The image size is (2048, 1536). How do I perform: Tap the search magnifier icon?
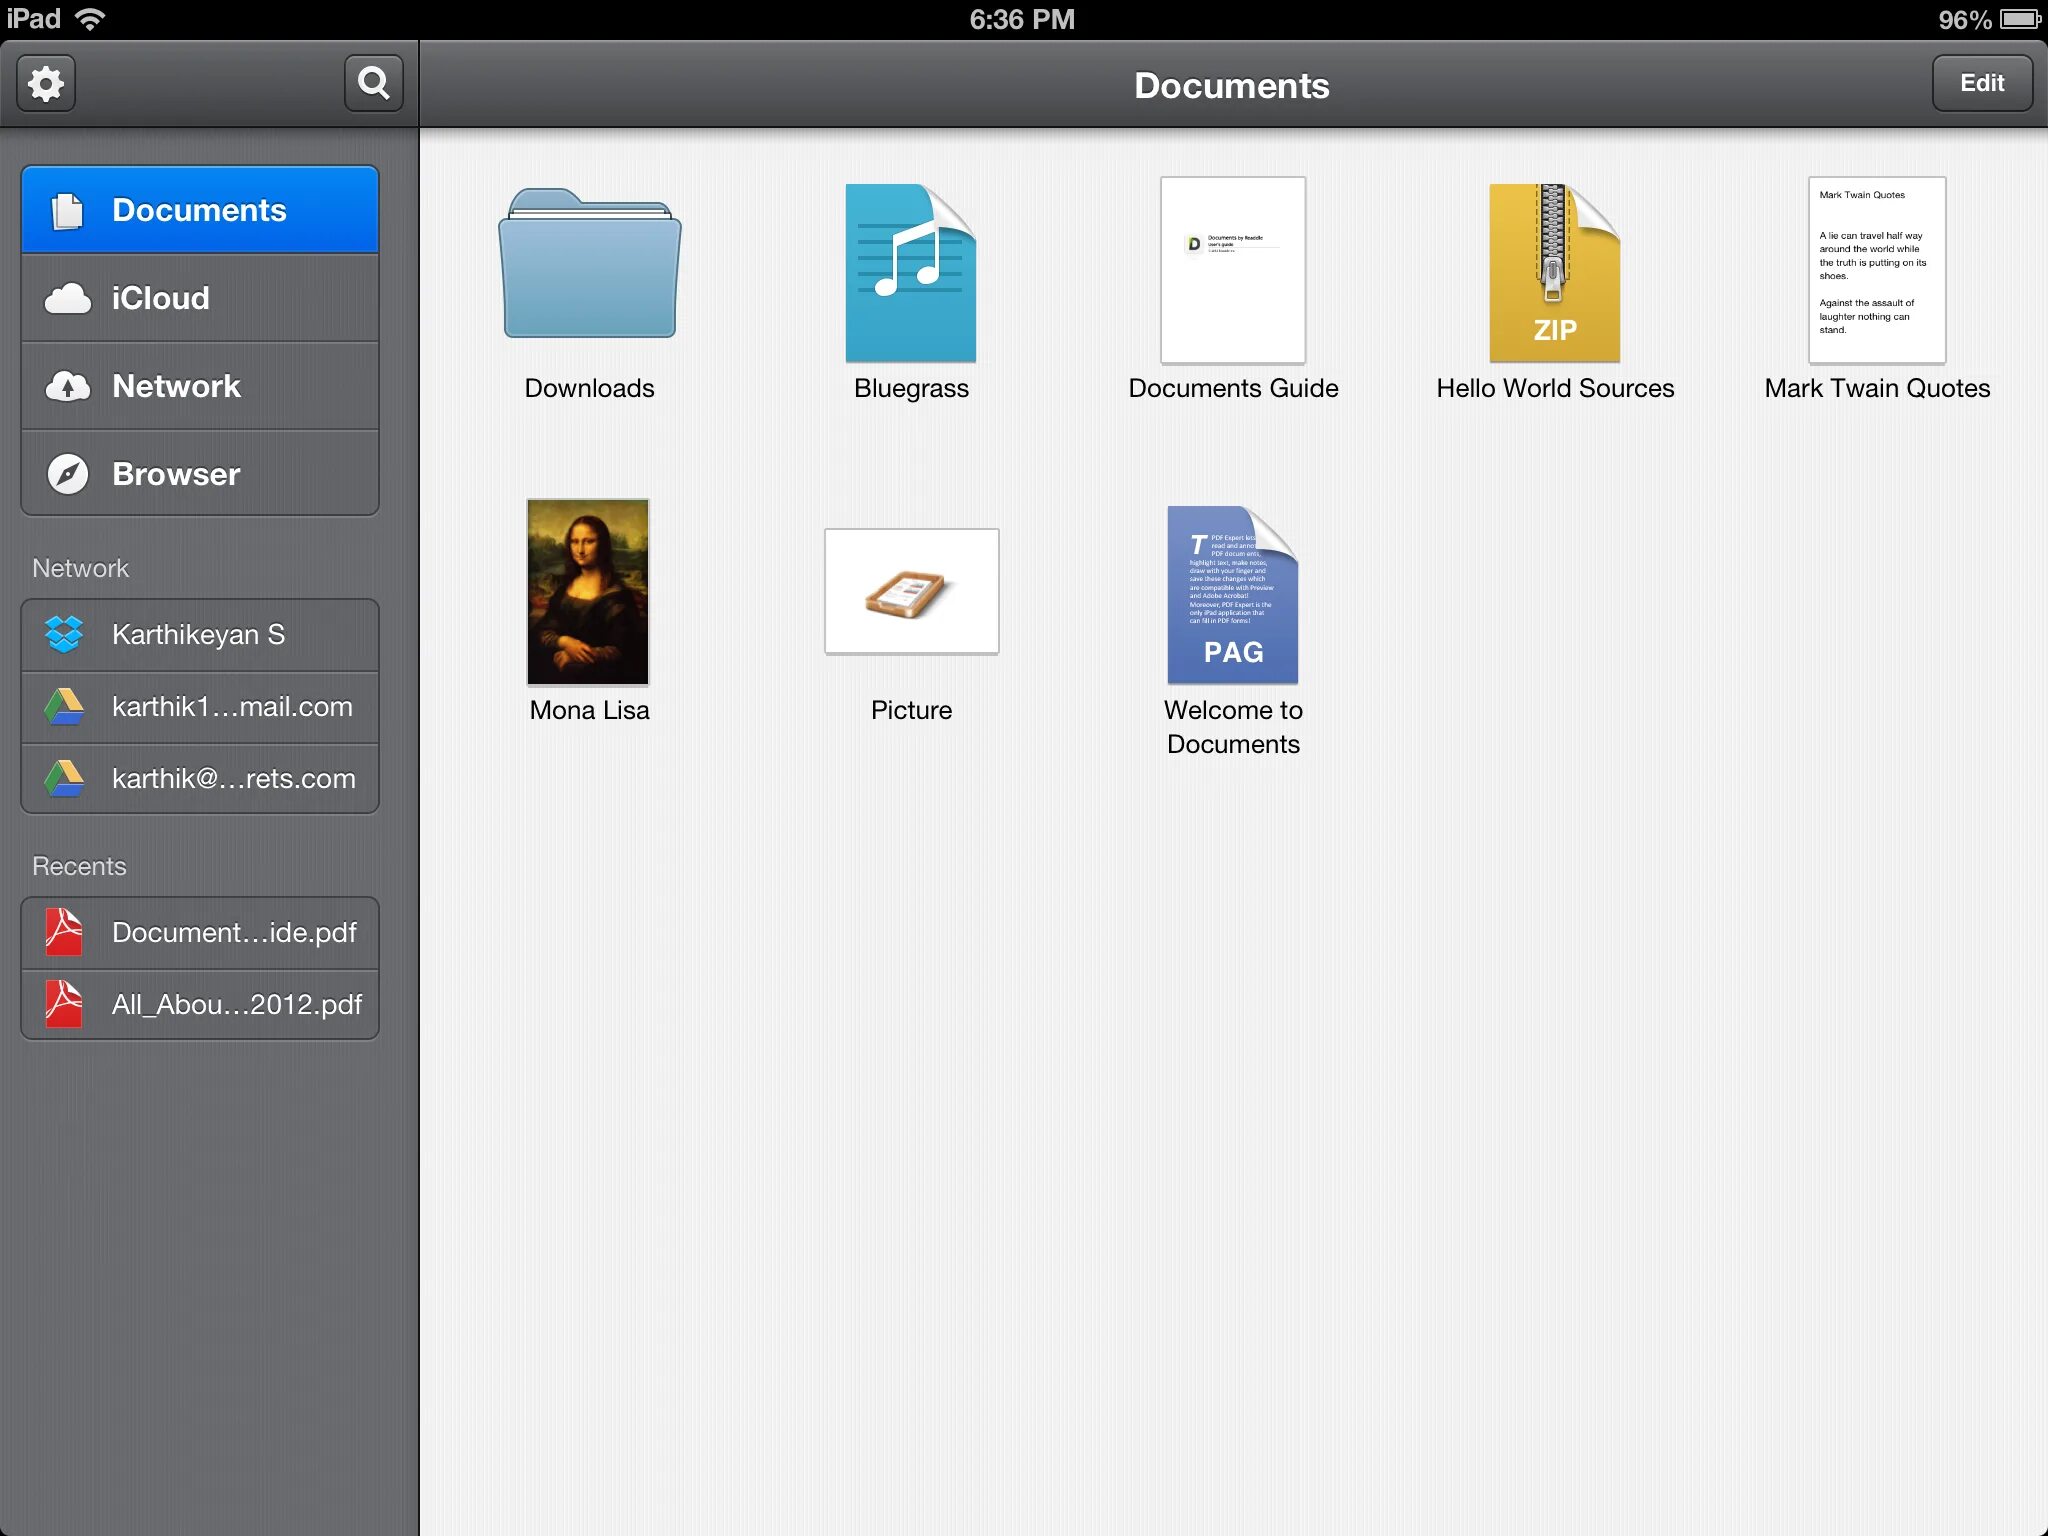[373, 83]
